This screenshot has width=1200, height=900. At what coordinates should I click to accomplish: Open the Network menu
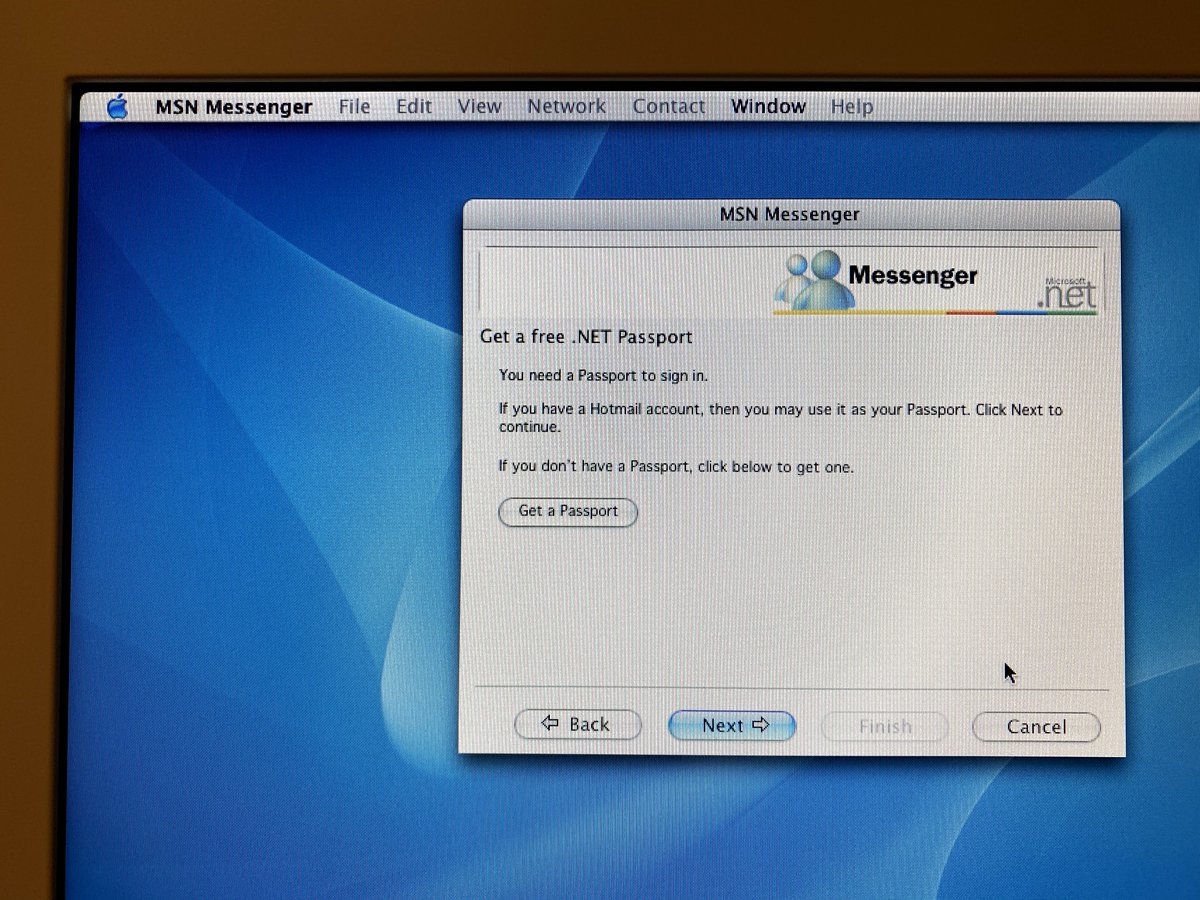[x=567, y=106]
